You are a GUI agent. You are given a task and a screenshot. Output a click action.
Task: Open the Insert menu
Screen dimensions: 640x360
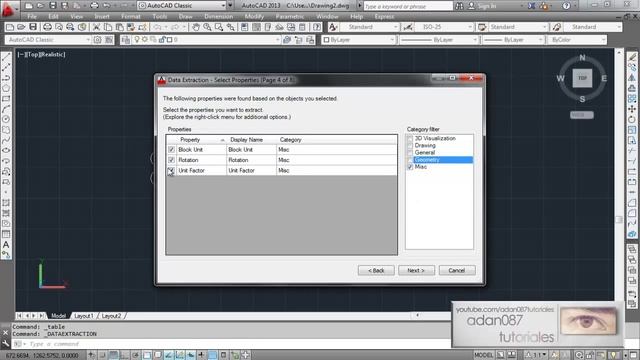pyautogui.click(x=102, y=17)
